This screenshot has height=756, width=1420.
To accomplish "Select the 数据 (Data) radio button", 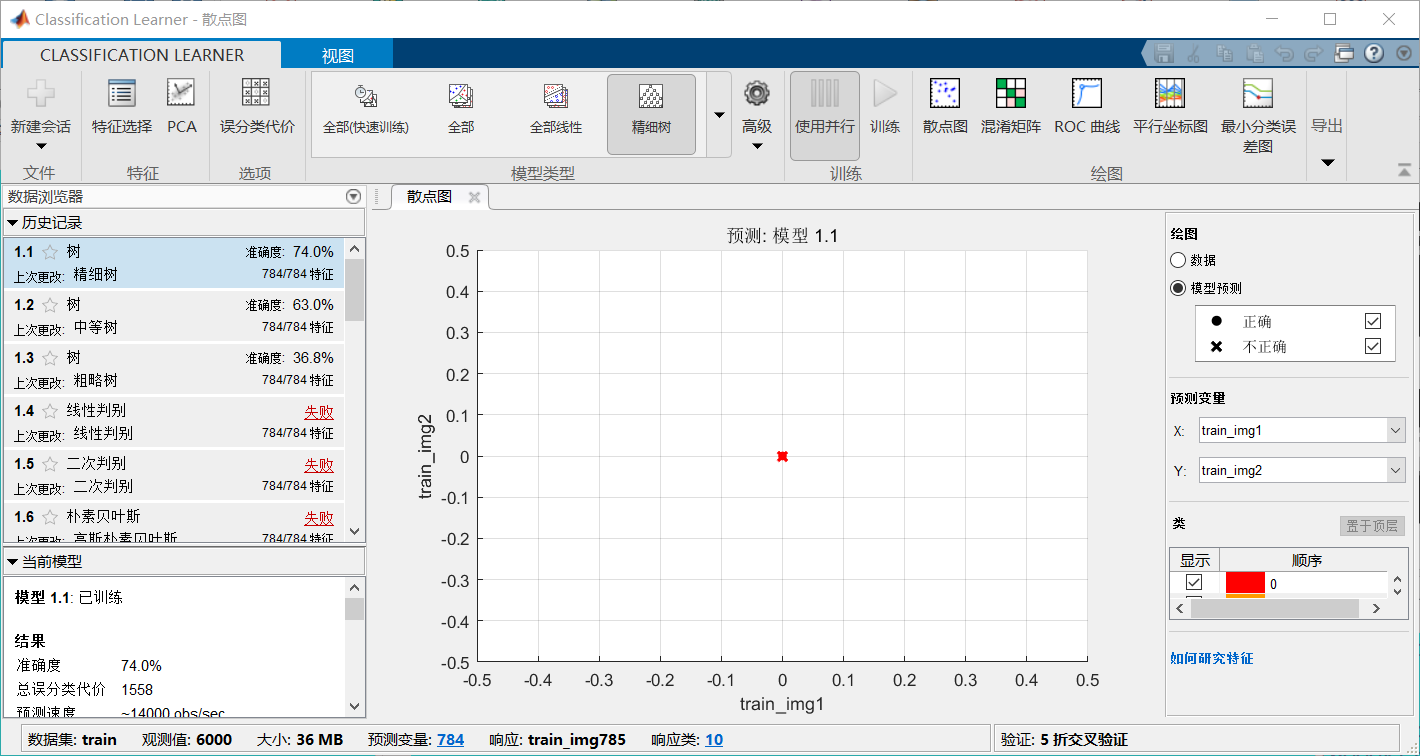I will 1178,260.
